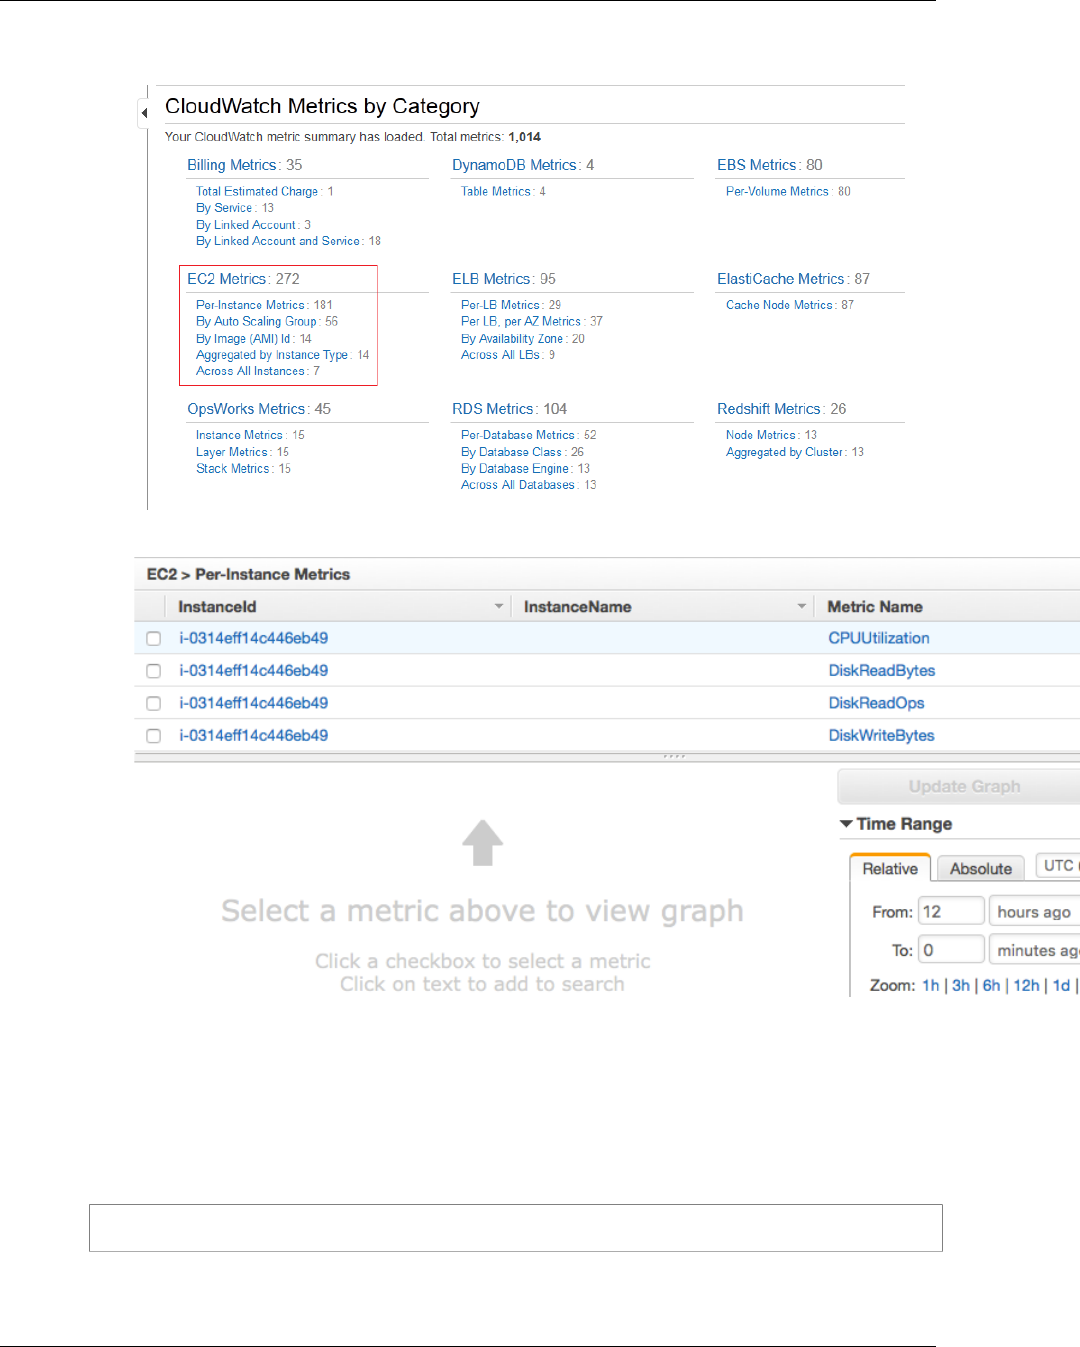The height and width of the screenshot is (1347, 1080).
Task: Open Per-Database Metrics
Action: (518, 435)
